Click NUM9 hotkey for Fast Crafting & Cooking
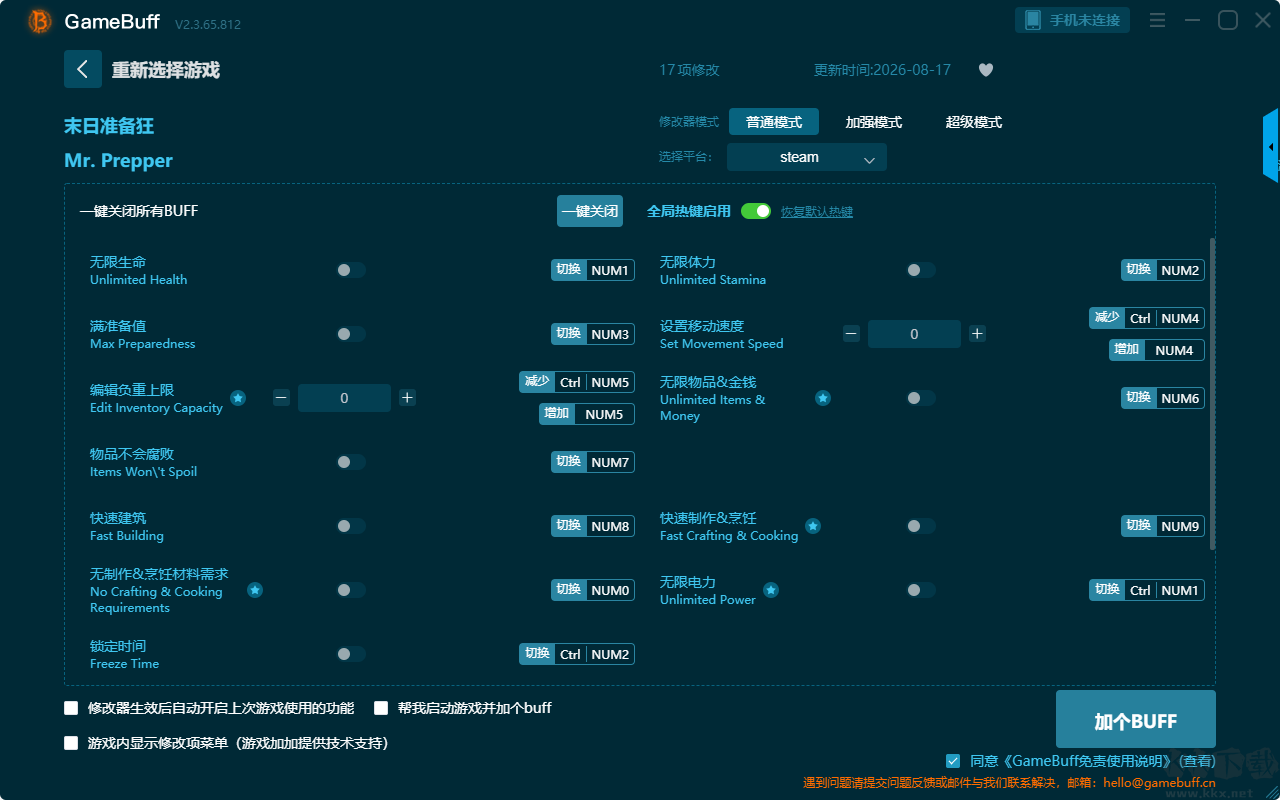Image resolution: width=1280 pixels, height=800 pixels. tap(1163, 526)
